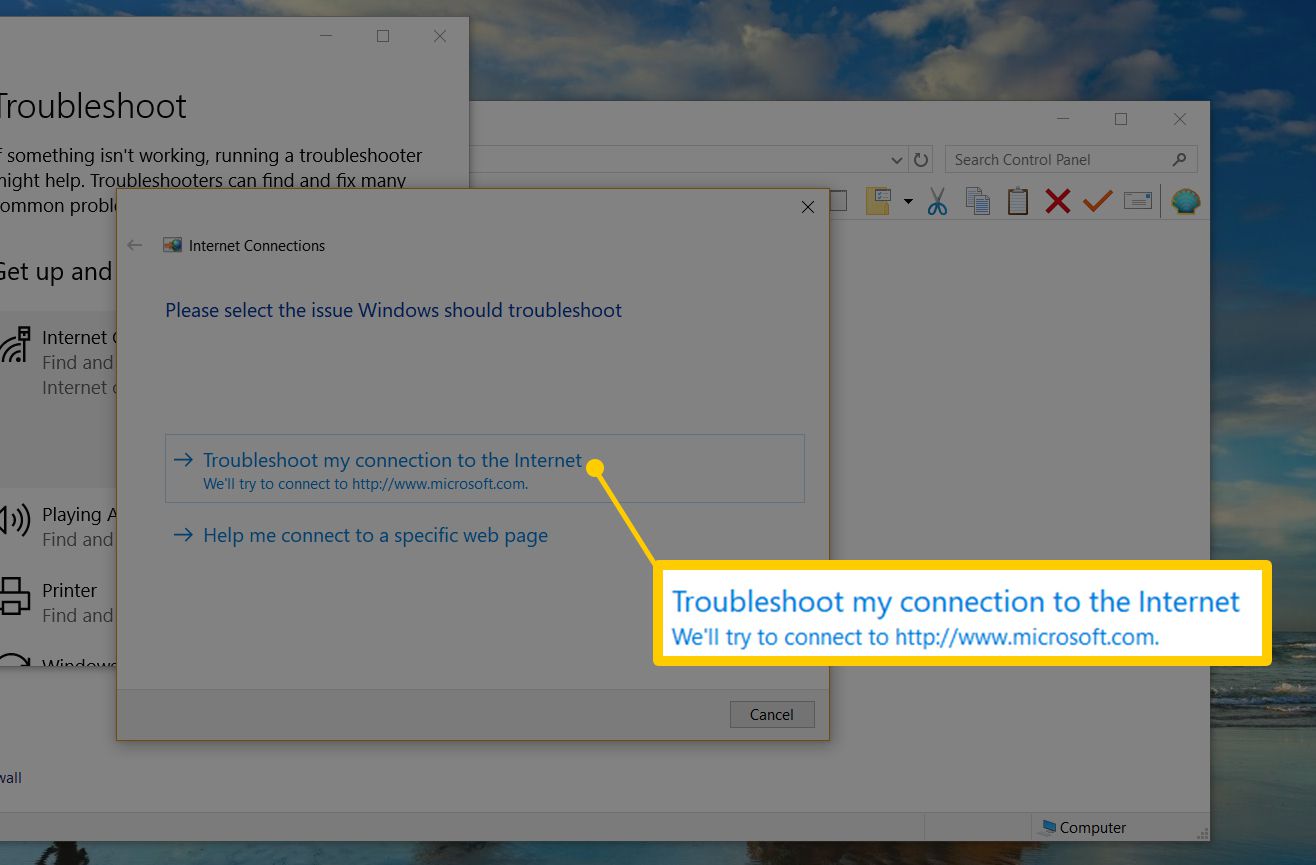
Task: Close the Internet Connections troubleshooter dialog
Action: (807, 207)
